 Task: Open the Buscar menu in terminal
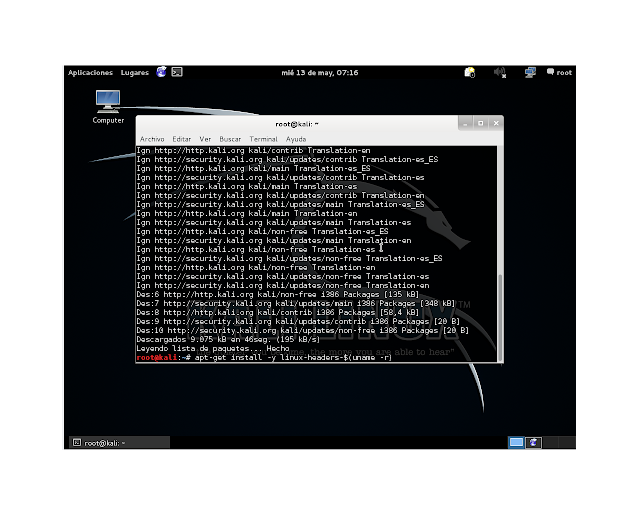click(230, 139)
